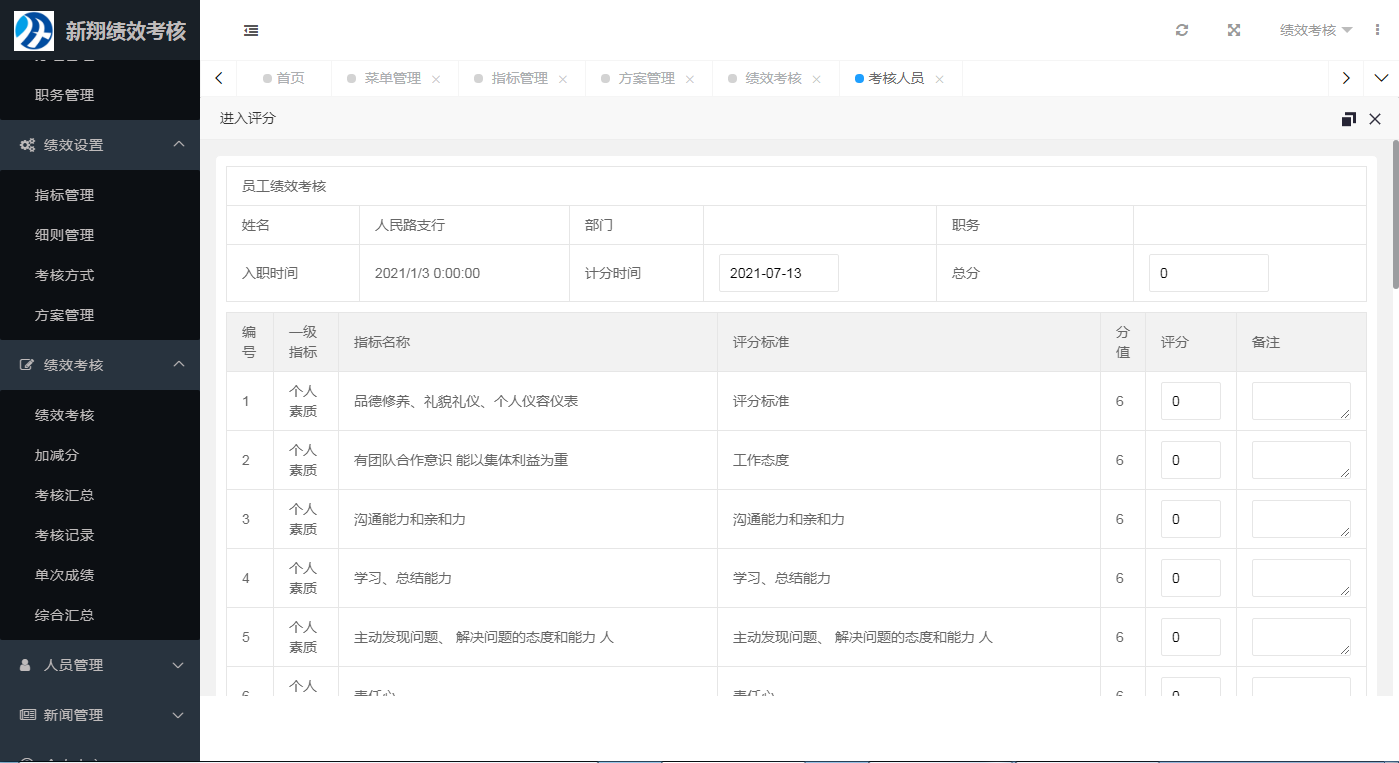Open 考核汇总 in the sidebar
Screen dimensions: 1399x763
point(65,495)
